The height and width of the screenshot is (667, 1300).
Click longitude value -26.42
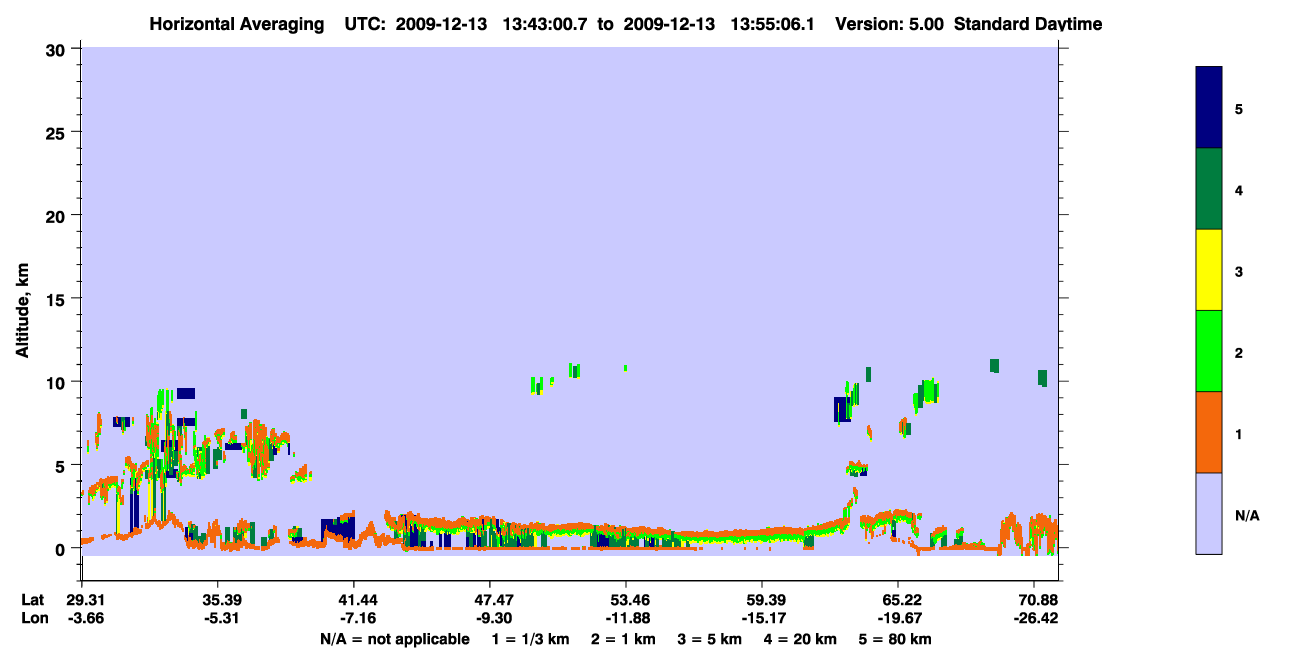pos(1034,618)
